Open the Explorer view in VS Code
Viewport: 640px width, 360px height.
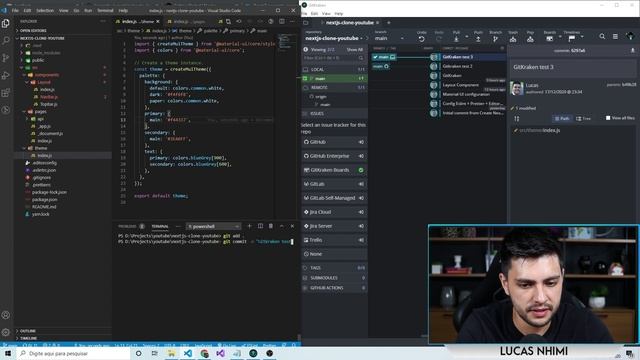6,23
